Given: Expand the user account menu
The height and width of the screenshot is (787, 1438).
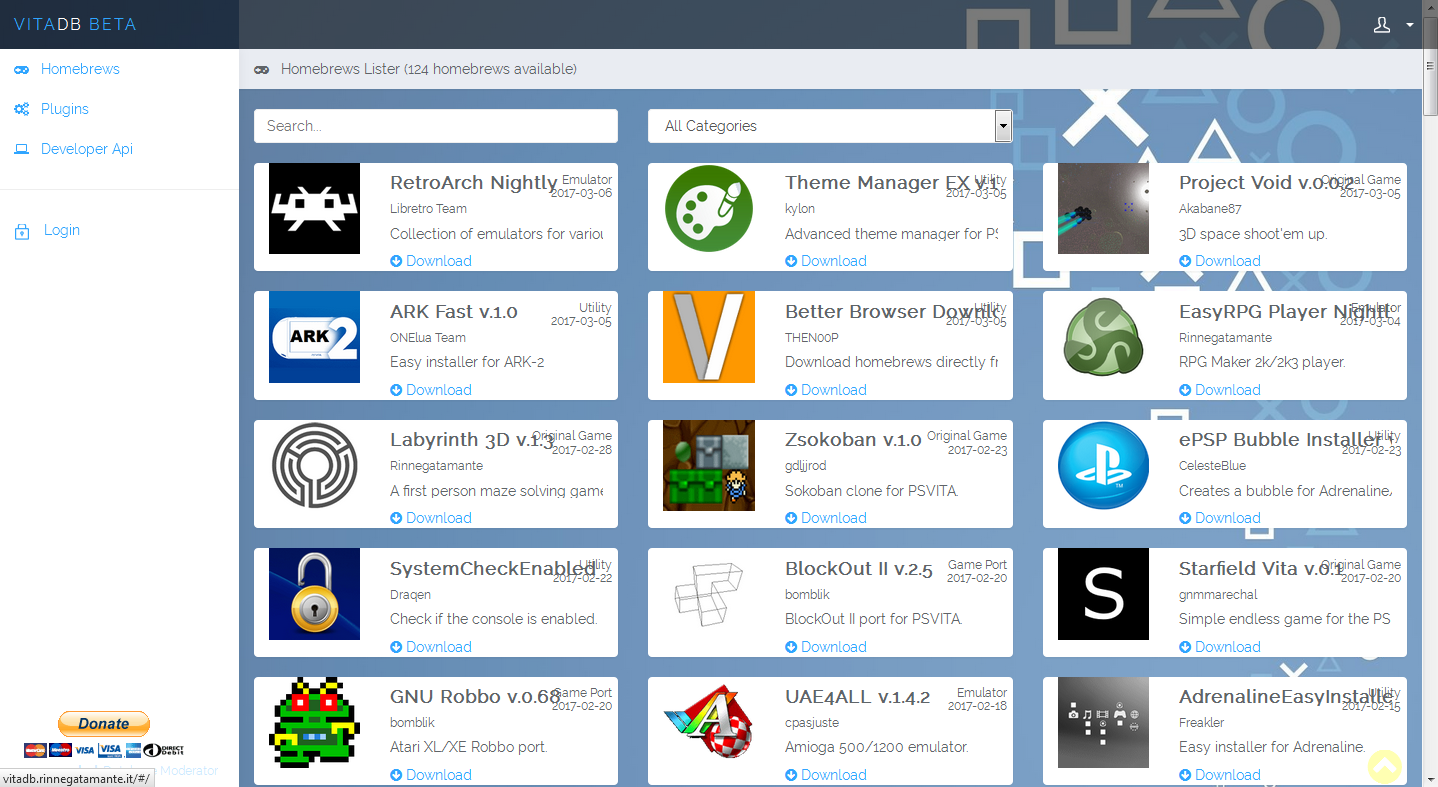Looking at the screenshot, I should coord(1392,25).
